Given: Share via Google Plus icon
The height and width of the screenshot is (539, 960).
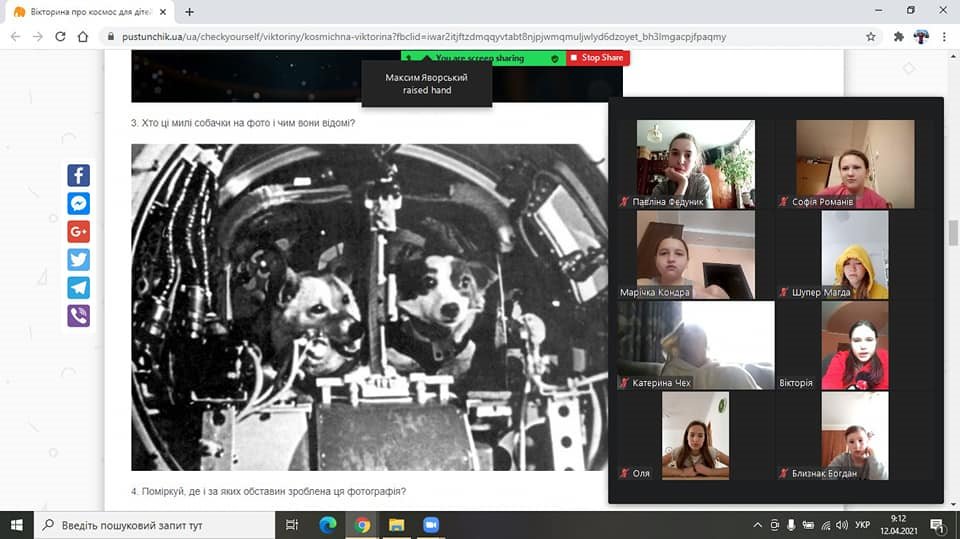Looking at the screenshot, I should (x=78, y=232).
